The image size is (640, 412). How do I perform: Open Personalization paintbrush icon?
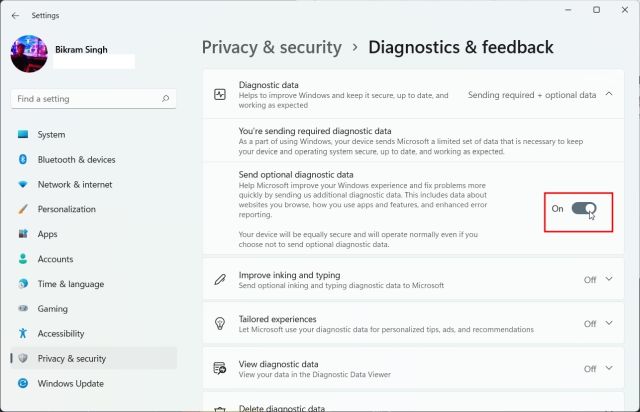click(22, 210)
